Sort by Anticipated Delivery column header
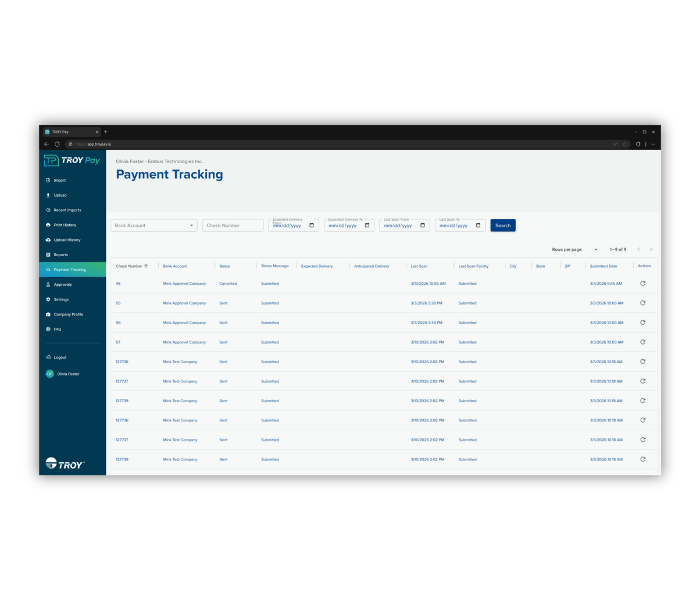This screenshot has width=700, height=600. click(x=371, y=266)
